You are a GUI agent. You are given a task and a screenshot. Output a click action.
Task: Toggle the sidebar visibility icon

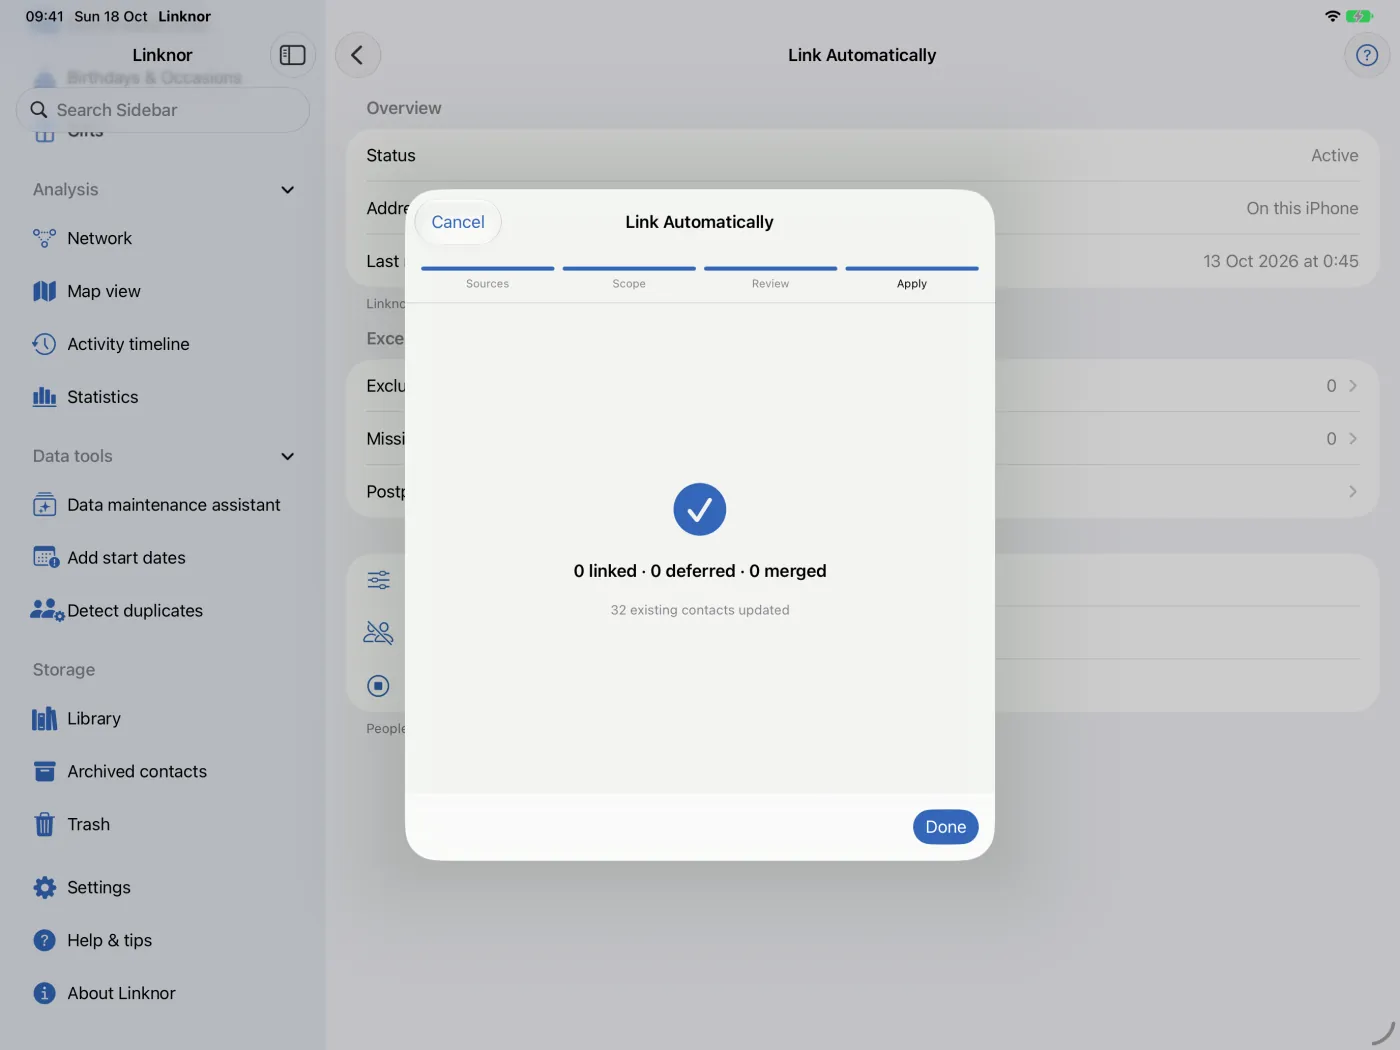point(292,55)
